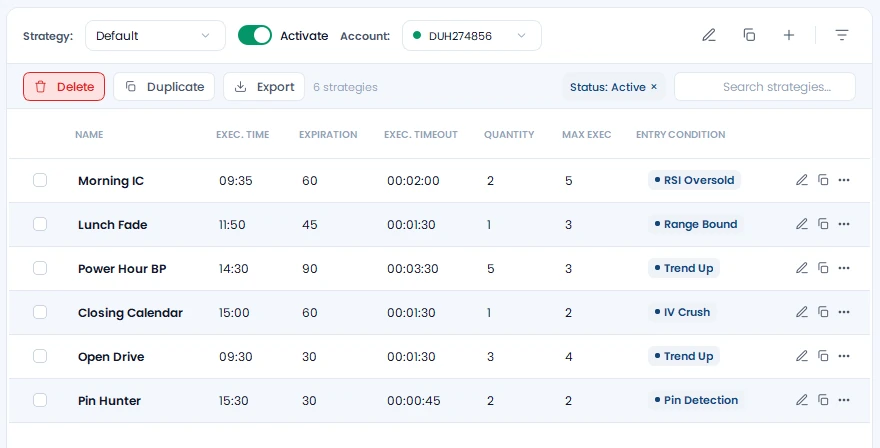This screenshot has height=448, width=880.
Task: Tick the Open Drive row checkbox
Action: 40,356
